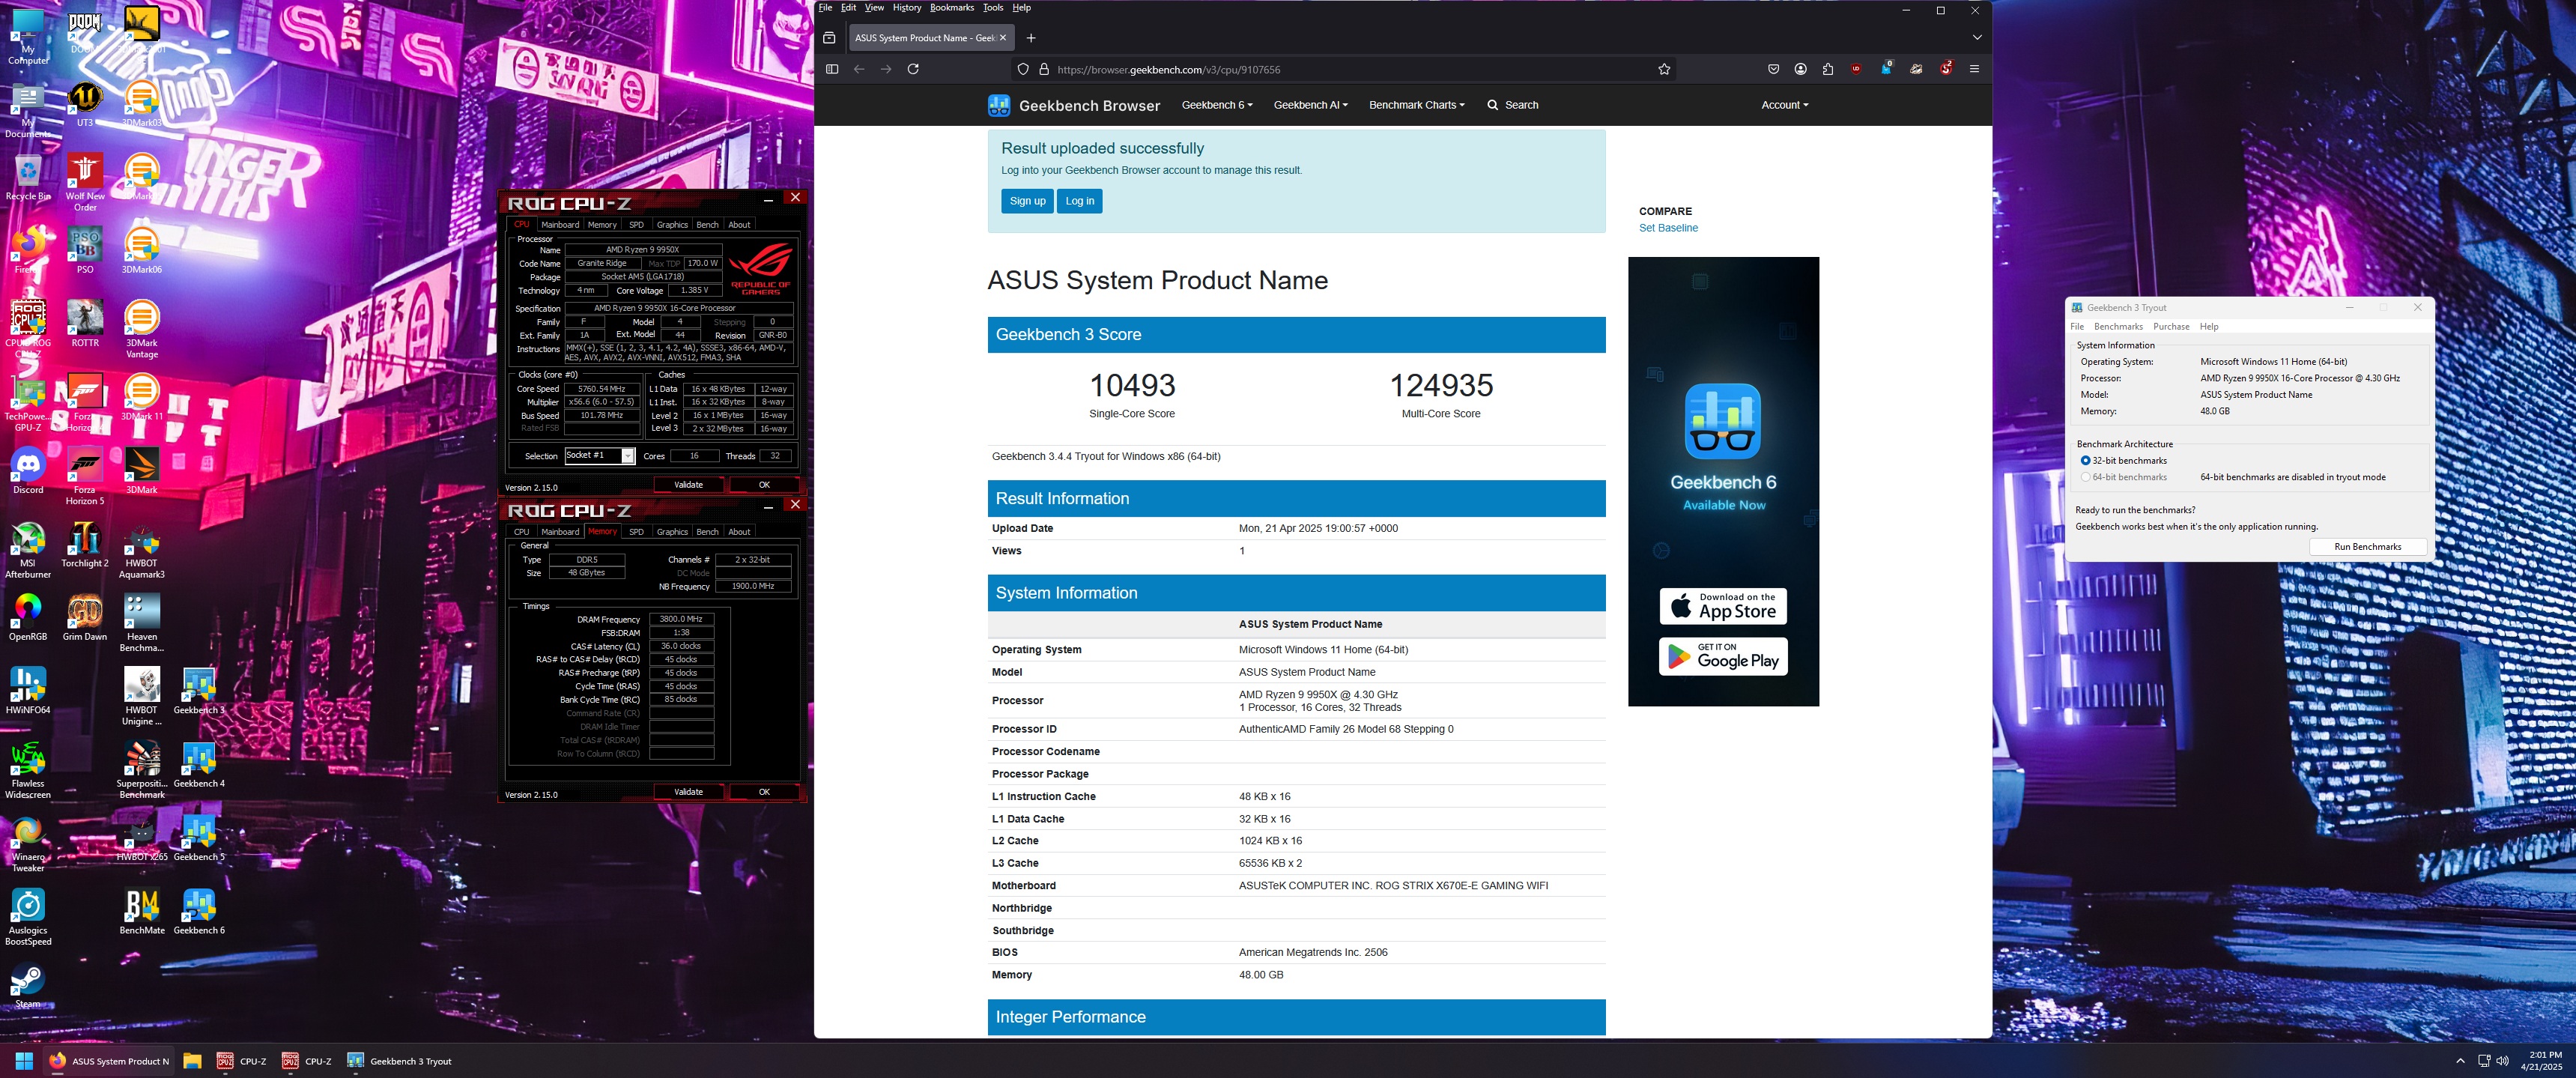Viewport: 2576px width, 1078px height.
Task: Open the volume control in tray
Action: 2502,1061
